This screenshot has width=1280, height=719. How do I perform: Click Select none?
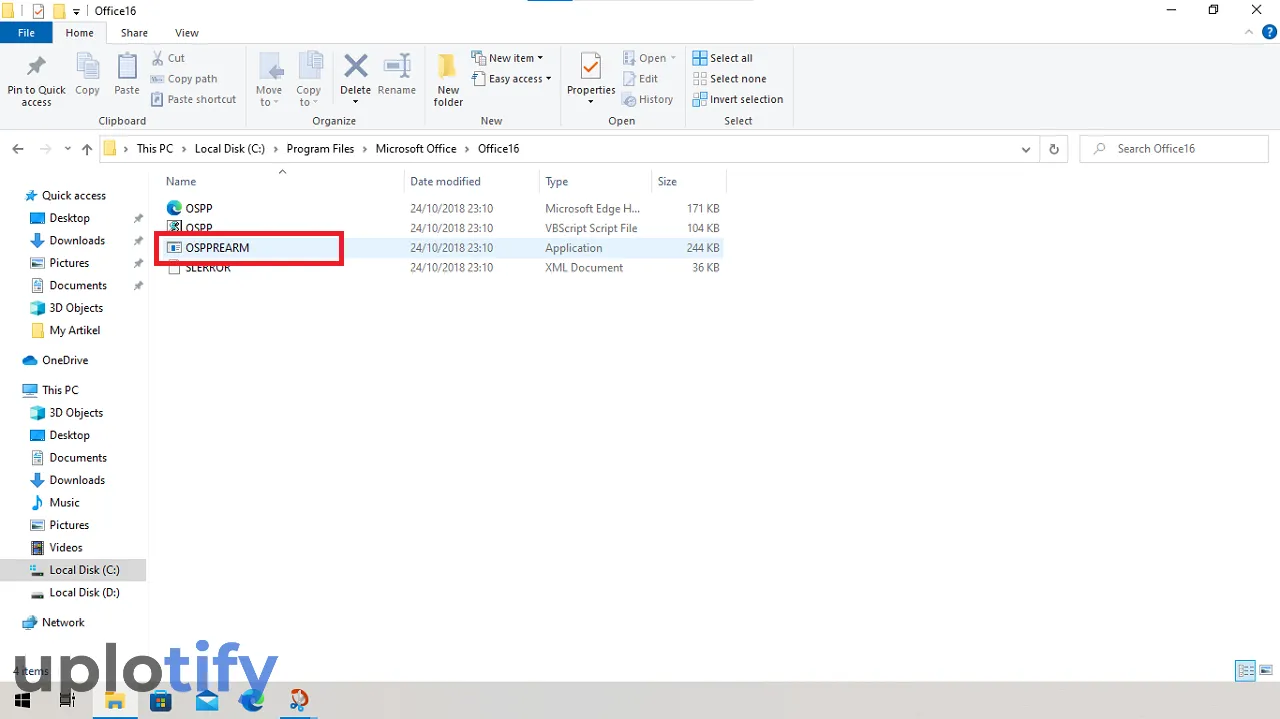pyautogui.click(x=729, y=79)
